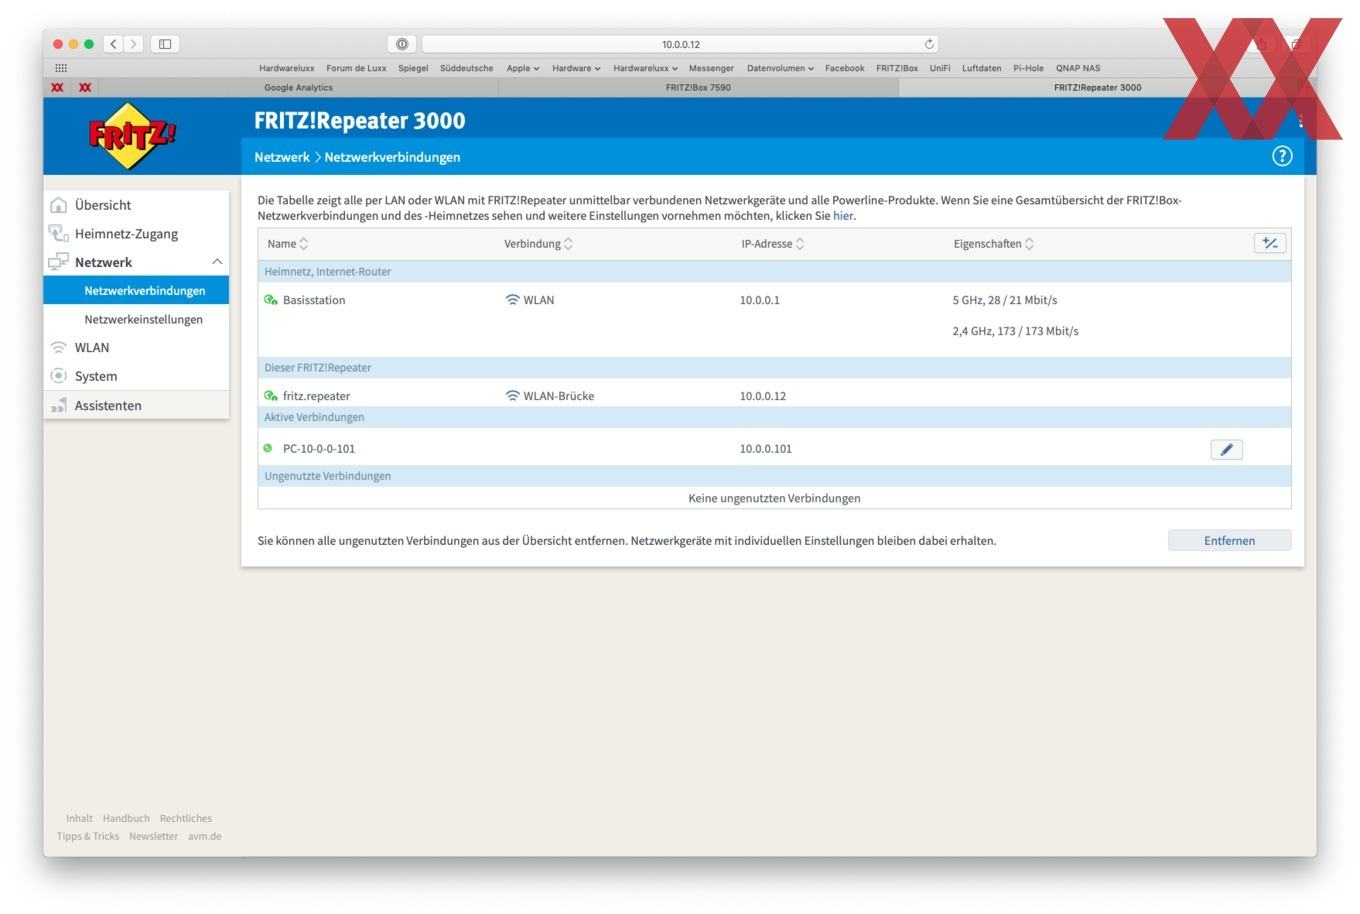
Task: Click the Assistenten icon in sidebar
Action: pyautogui.click(x=59, y=405)
